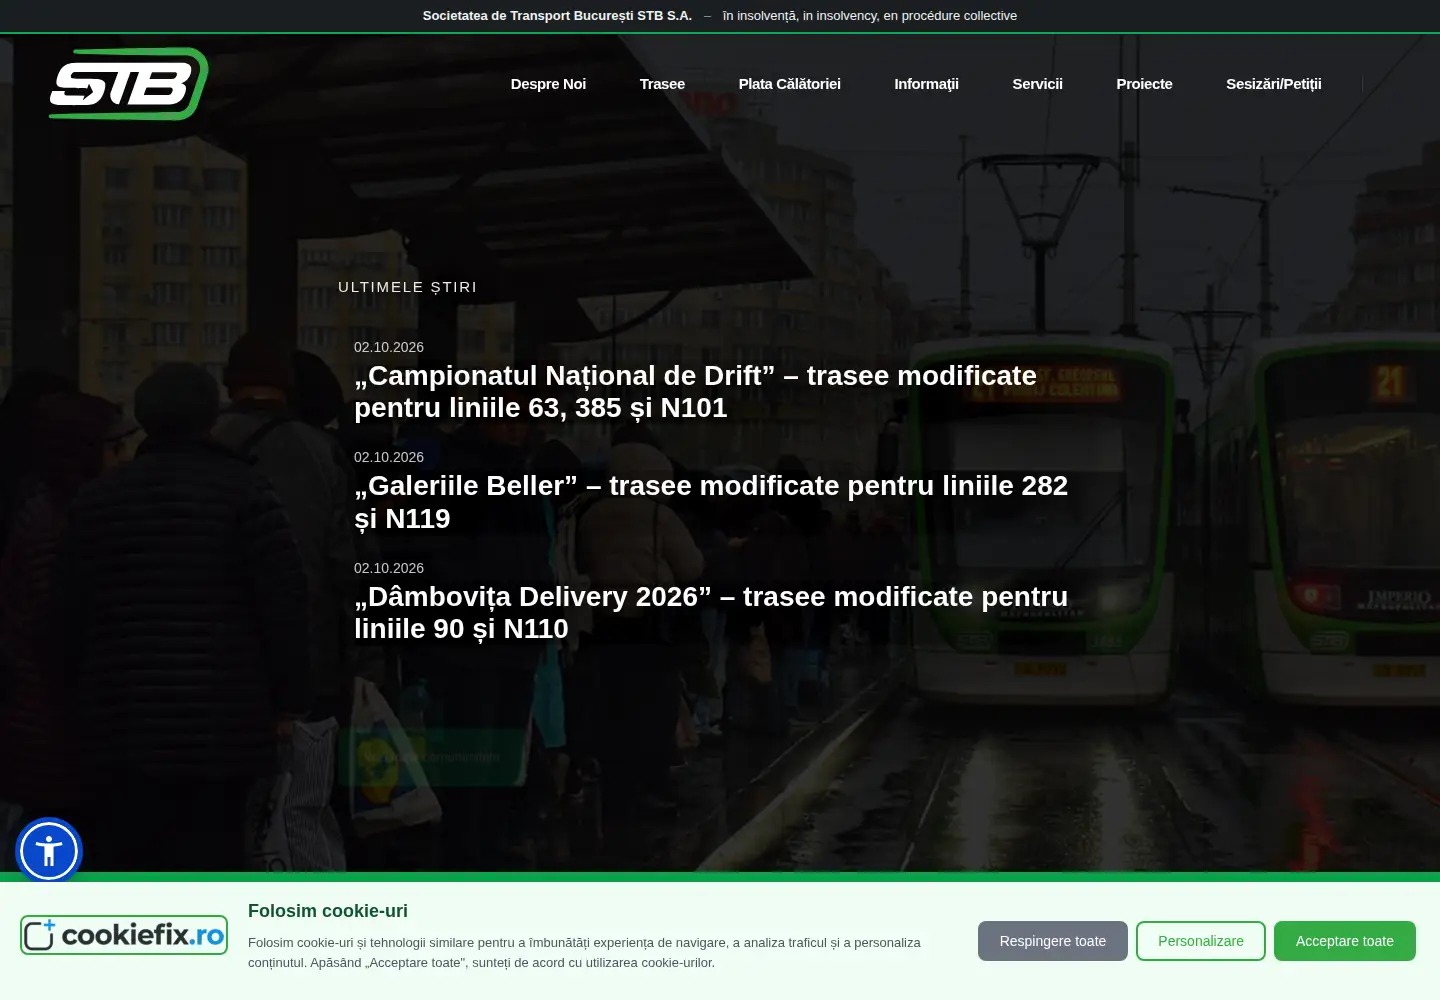Click the date above the Campionatul Național article
This screenshot has height=1000, width=1440.
[389, 347]
